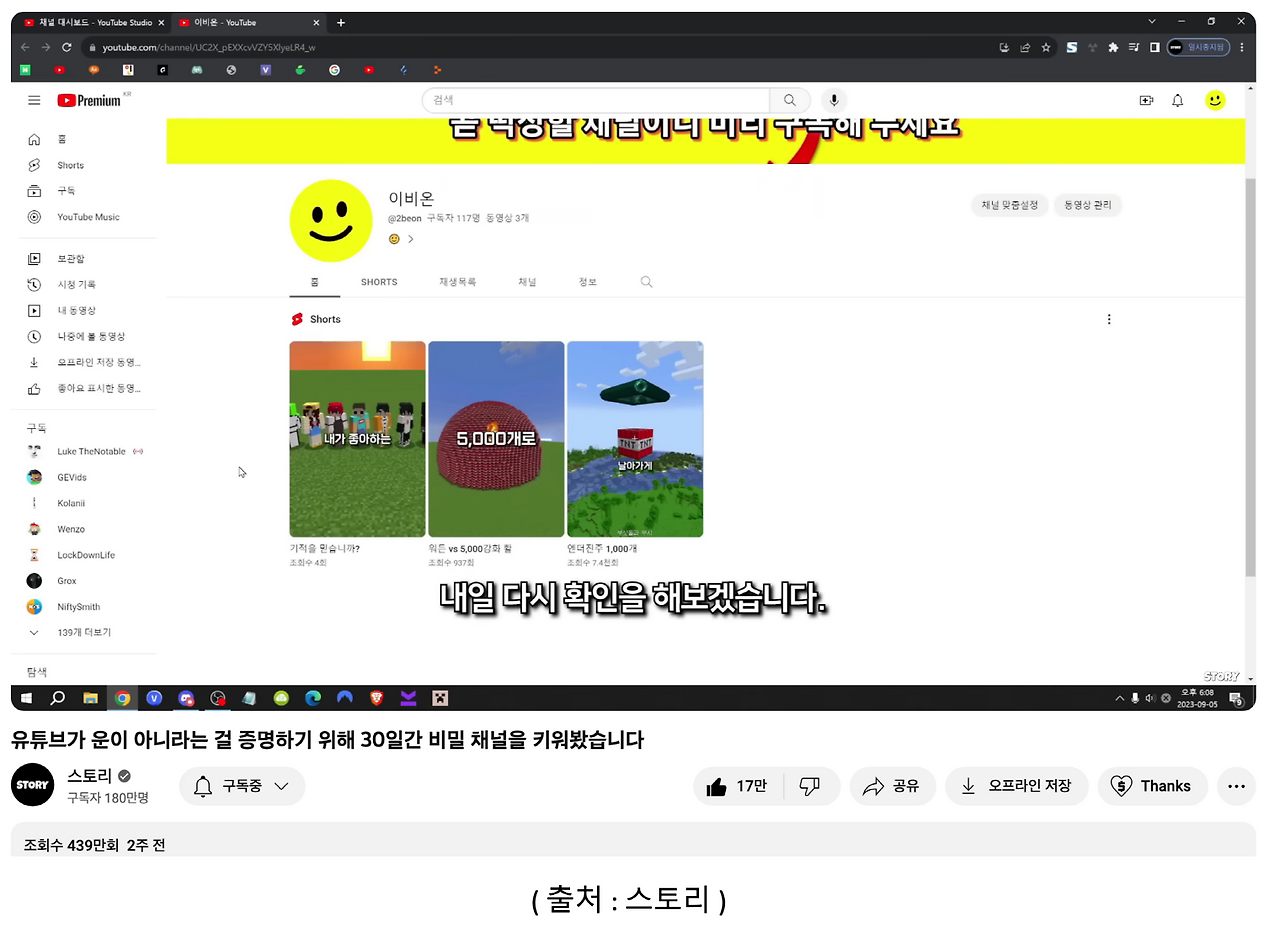Open the create video camera icon
This screenshot has height=933, width=1280.
1146,100
